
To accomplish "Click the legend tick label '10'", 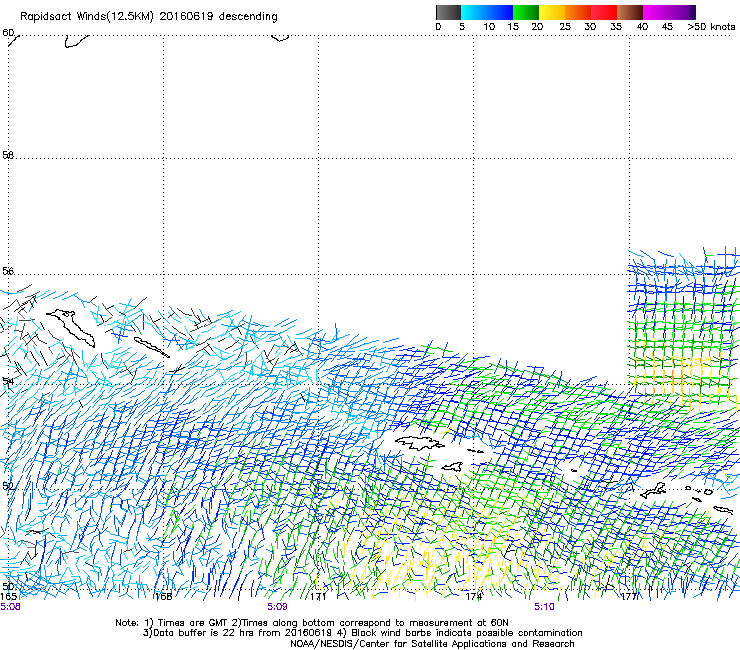I will tap(489, 27).
